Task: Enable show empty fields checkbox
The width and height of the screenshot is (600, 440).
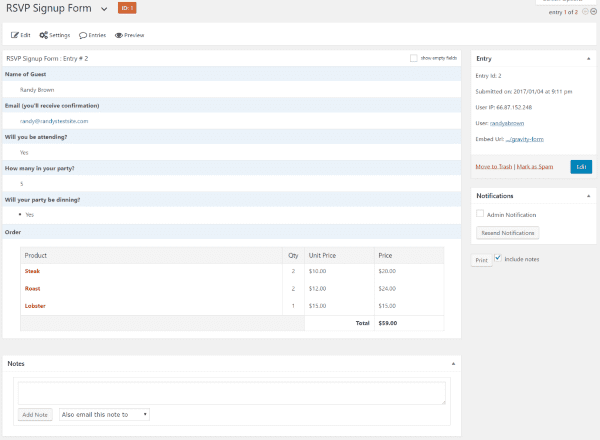Action: pos(413,58)
